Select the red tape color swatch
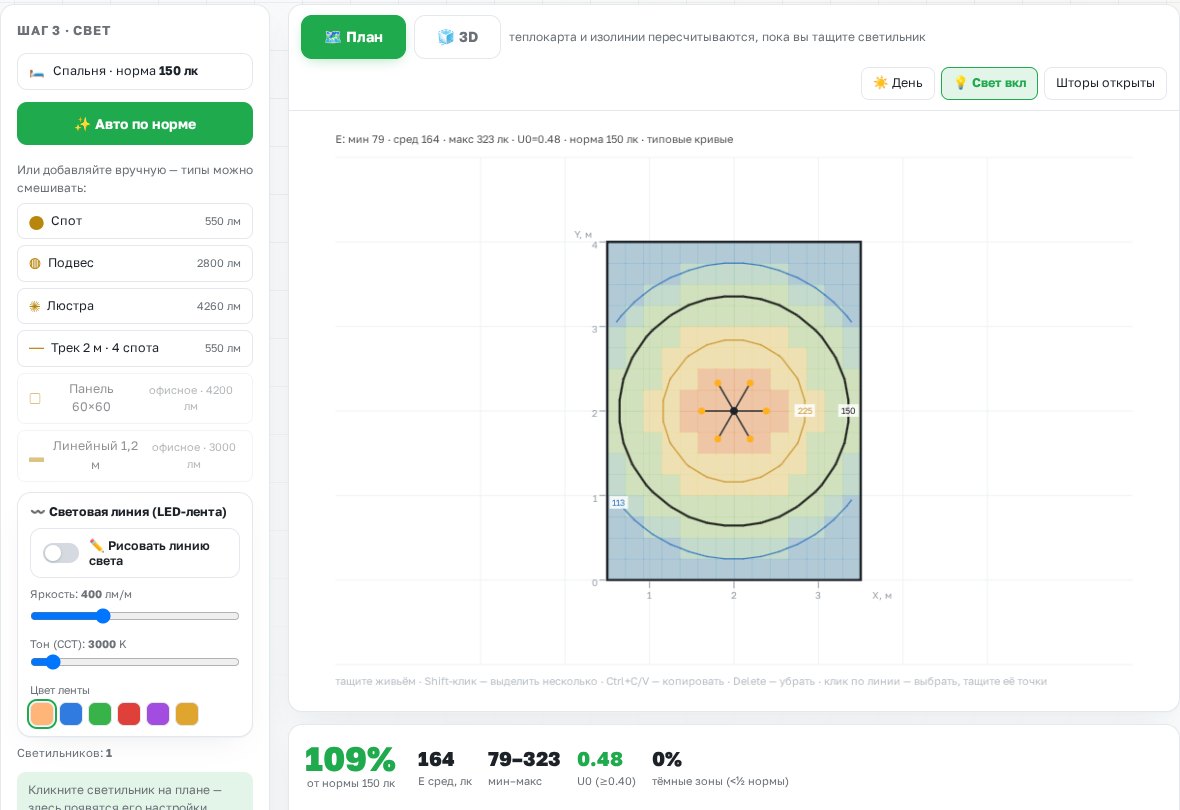 coord(129,714)
